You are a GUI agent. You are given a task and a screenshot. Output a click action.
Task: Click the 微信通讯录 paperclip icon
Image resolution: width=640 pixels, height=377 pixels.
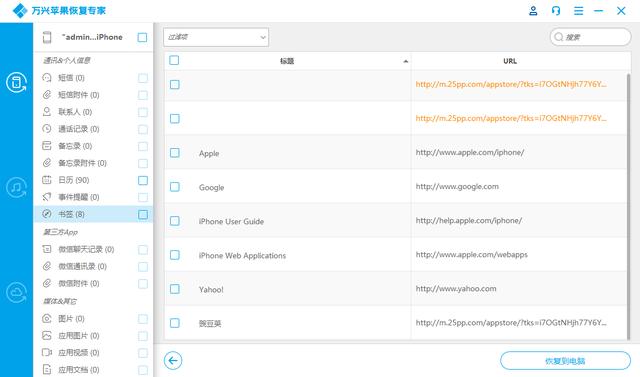tap(47, 266)
